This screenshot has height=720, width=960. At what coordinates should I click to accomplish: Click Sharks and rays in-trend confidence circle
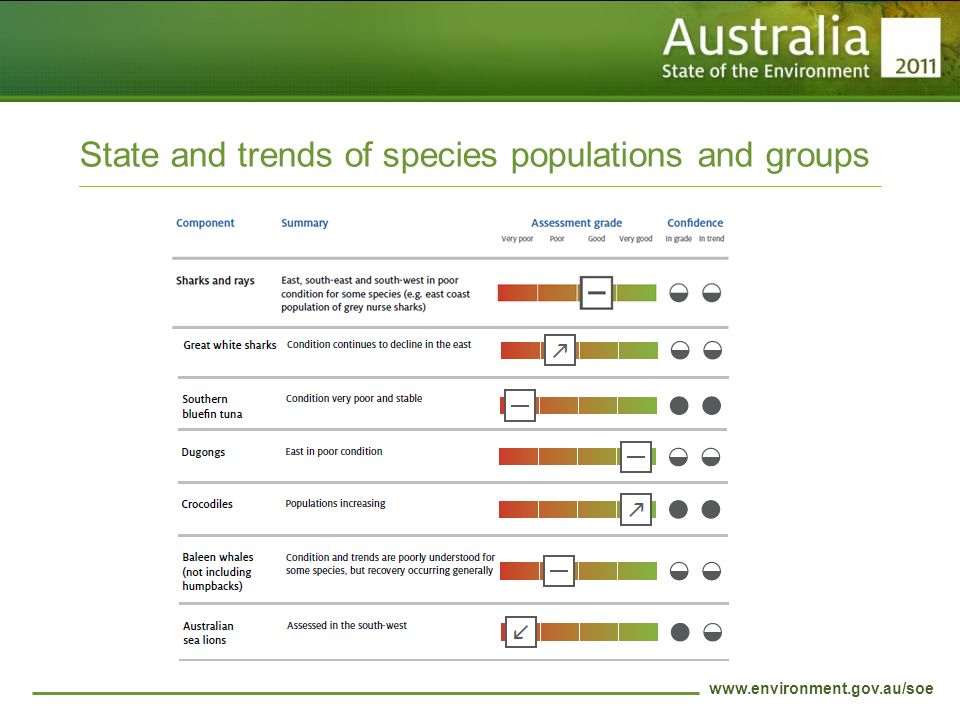click(x=711, y=293)
